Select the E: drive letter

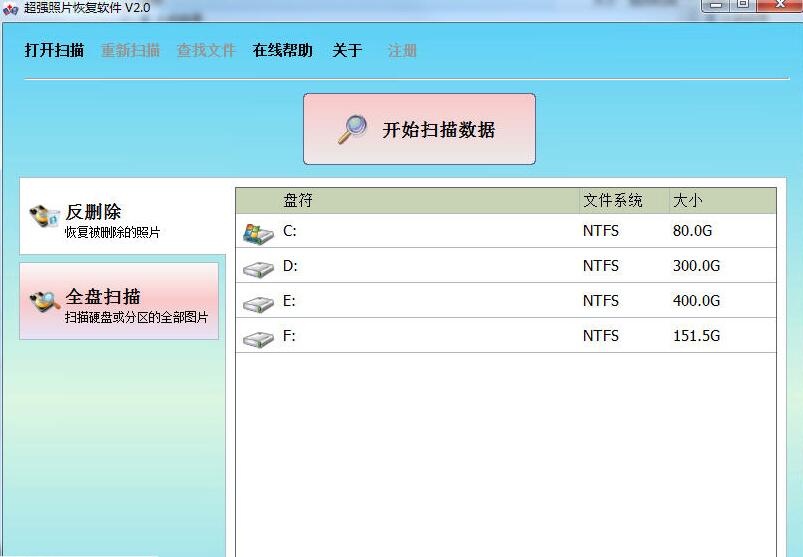click(x=289, y=301)
